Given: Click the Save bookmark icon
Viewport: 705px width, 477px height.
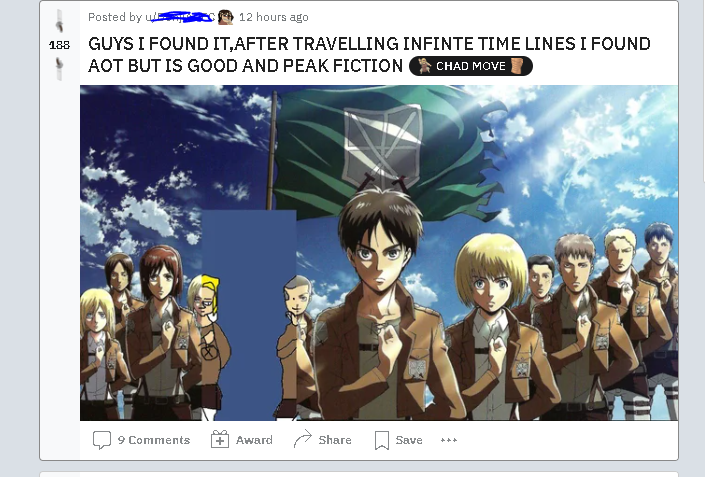Looking at the screenshot, I should [x=382, y=440].
